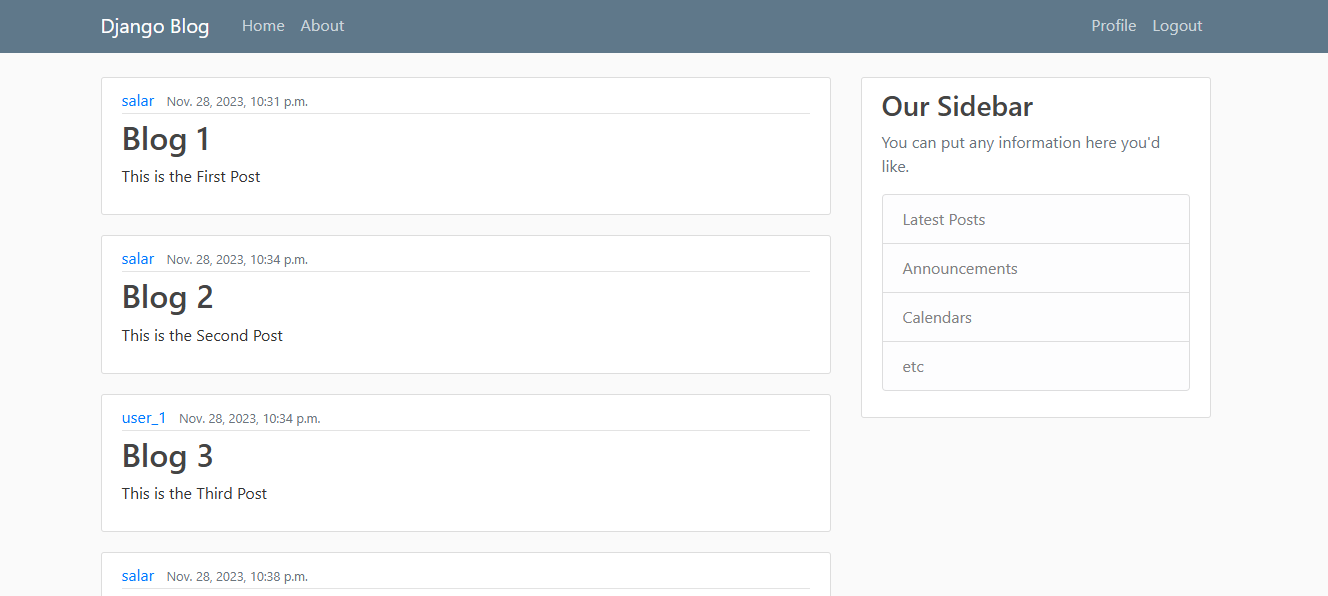
Task: Click salar's link on the bottom post
Action: 137,575
